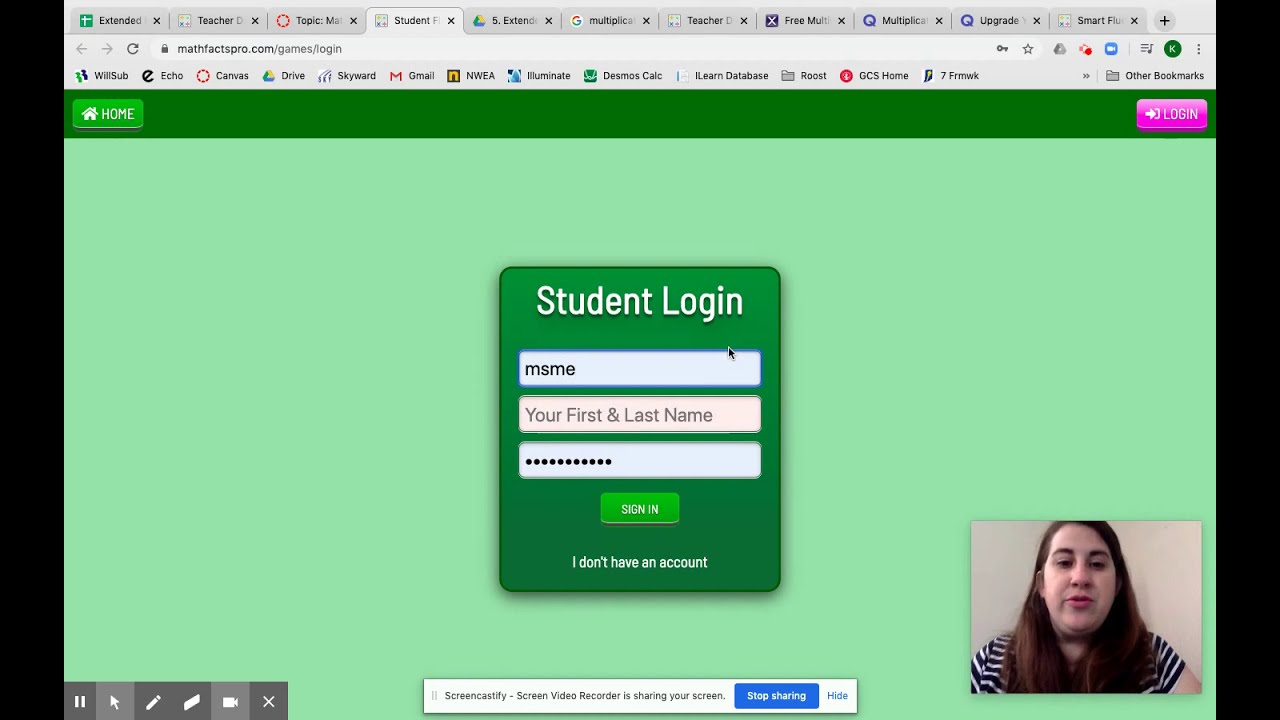Open the Screencastify extension icon
This screenshot has width=1280, height=720.
[1085, 49]
